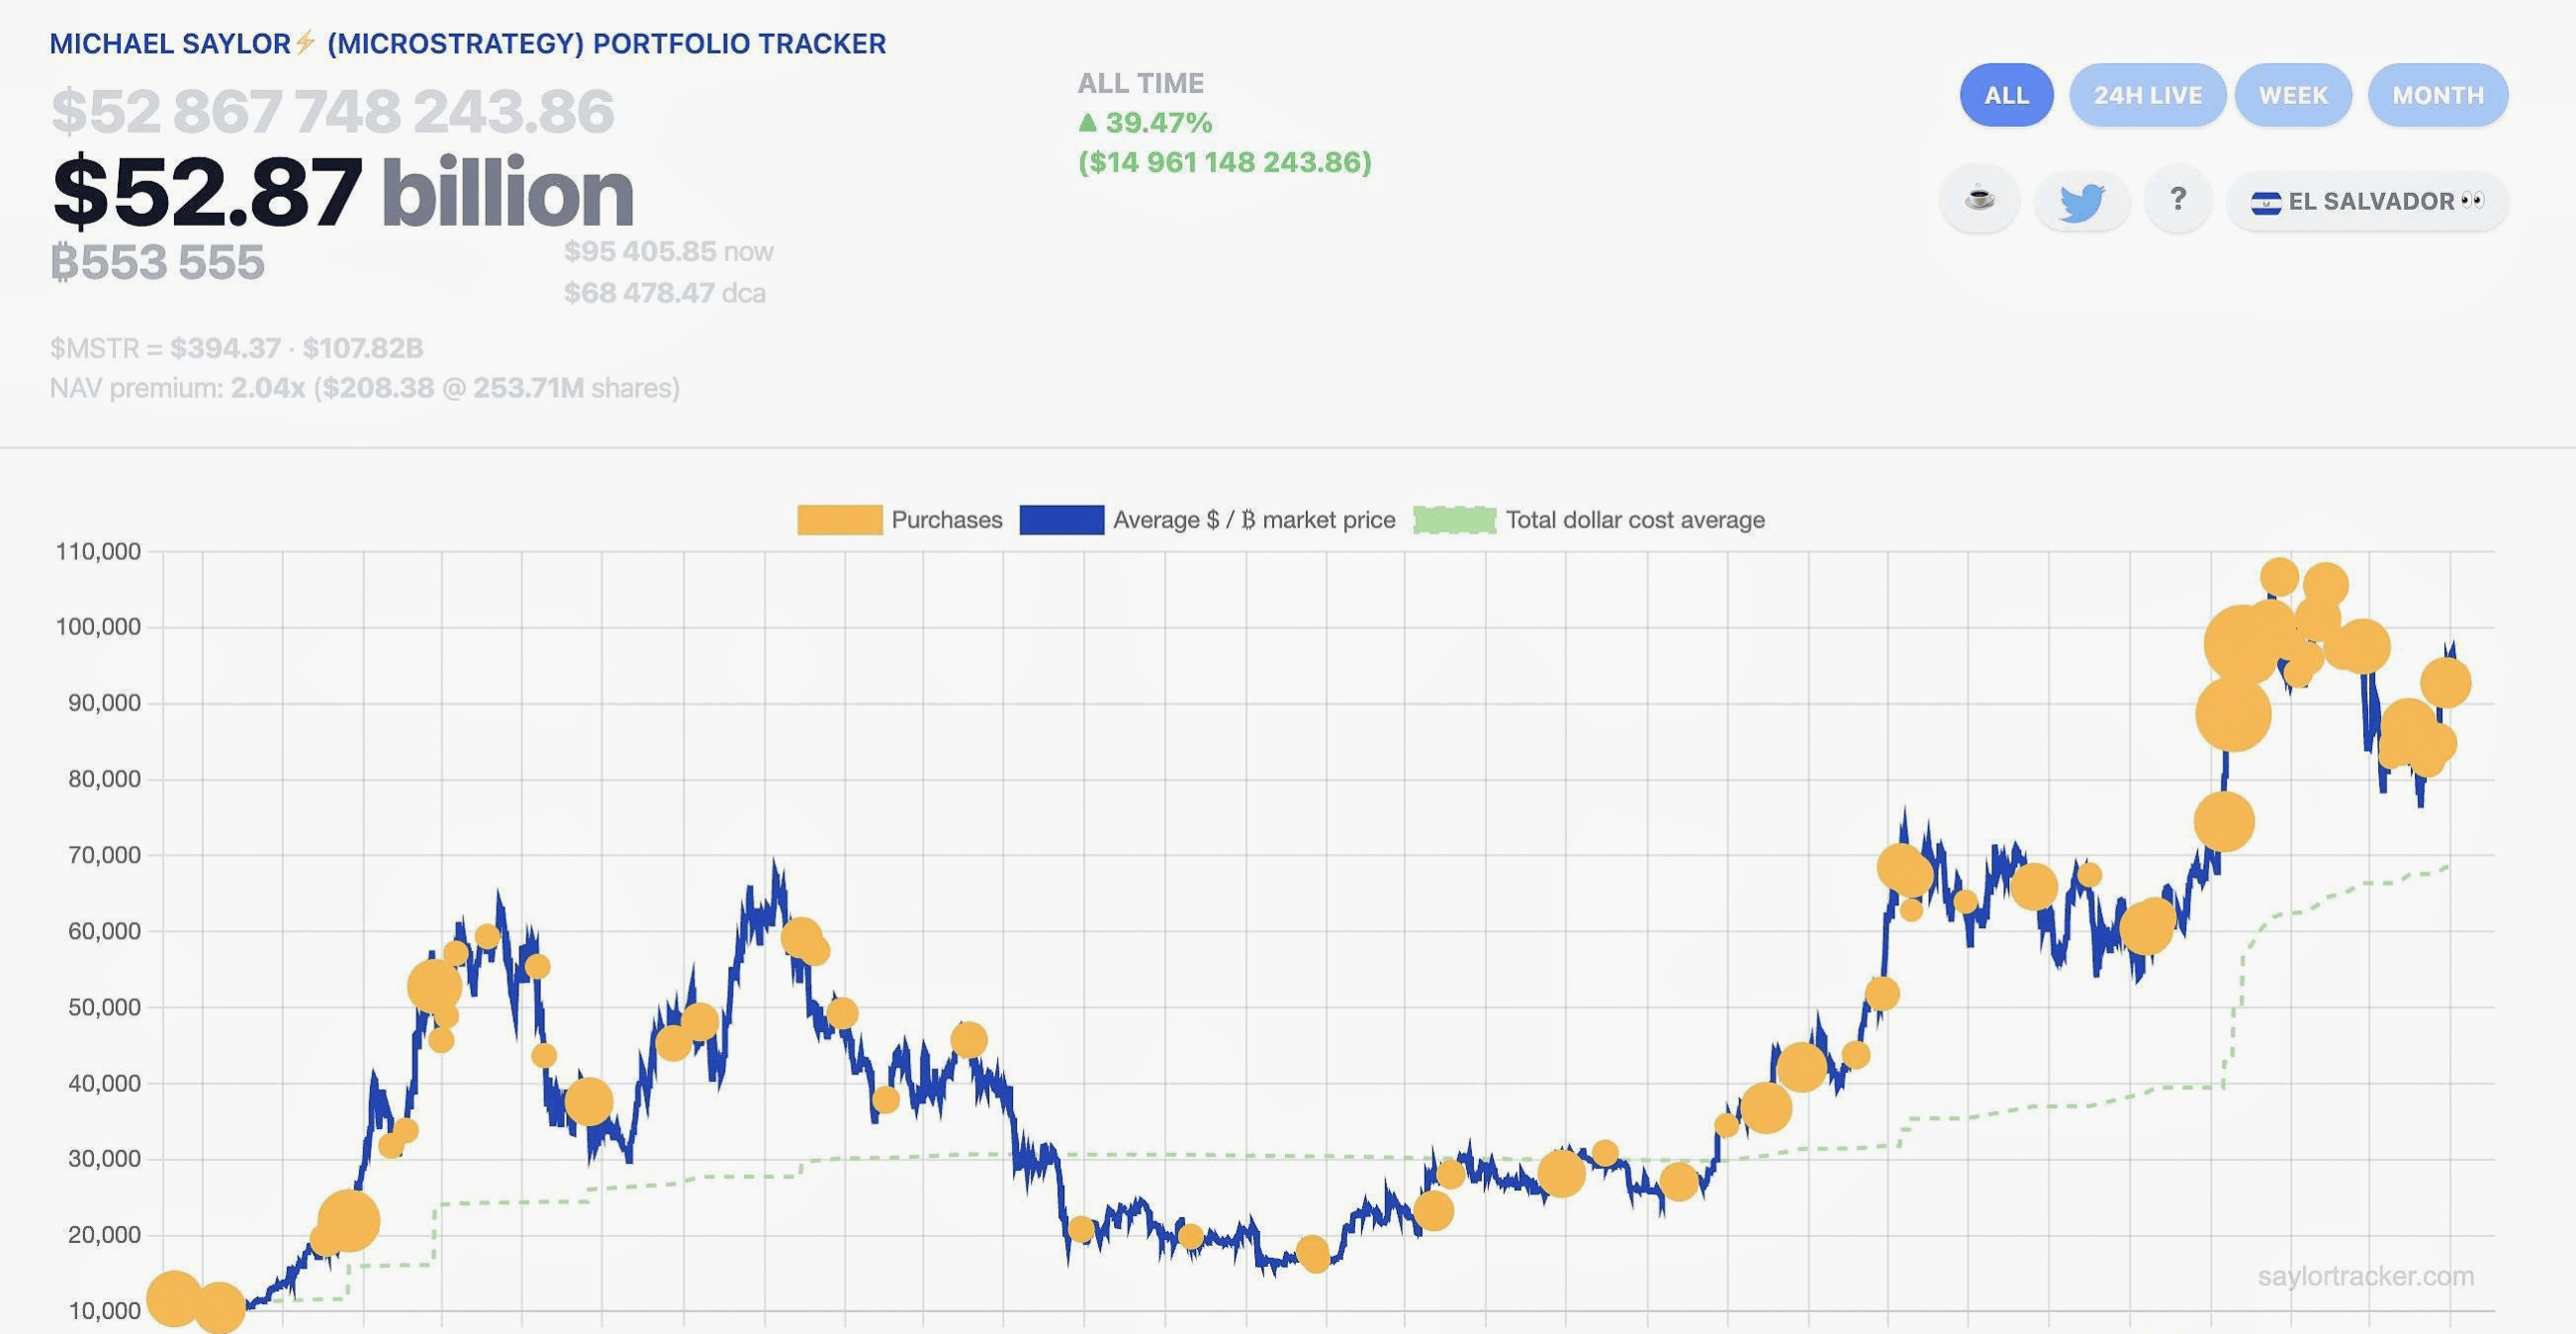Select the 24H LIVE range tab

pos(2147,95)
